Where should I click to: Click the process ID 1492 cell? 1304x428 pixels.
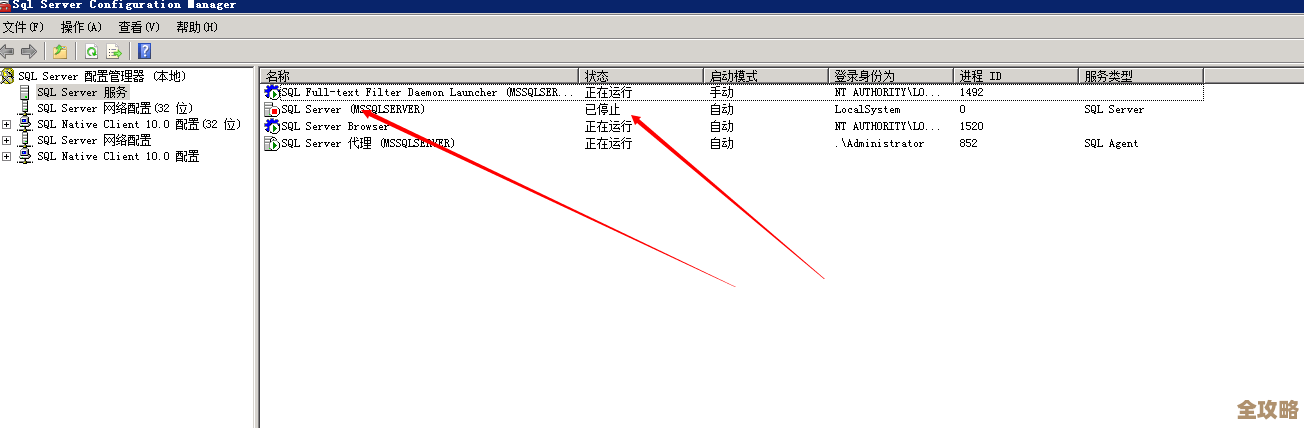coord(971,93)
